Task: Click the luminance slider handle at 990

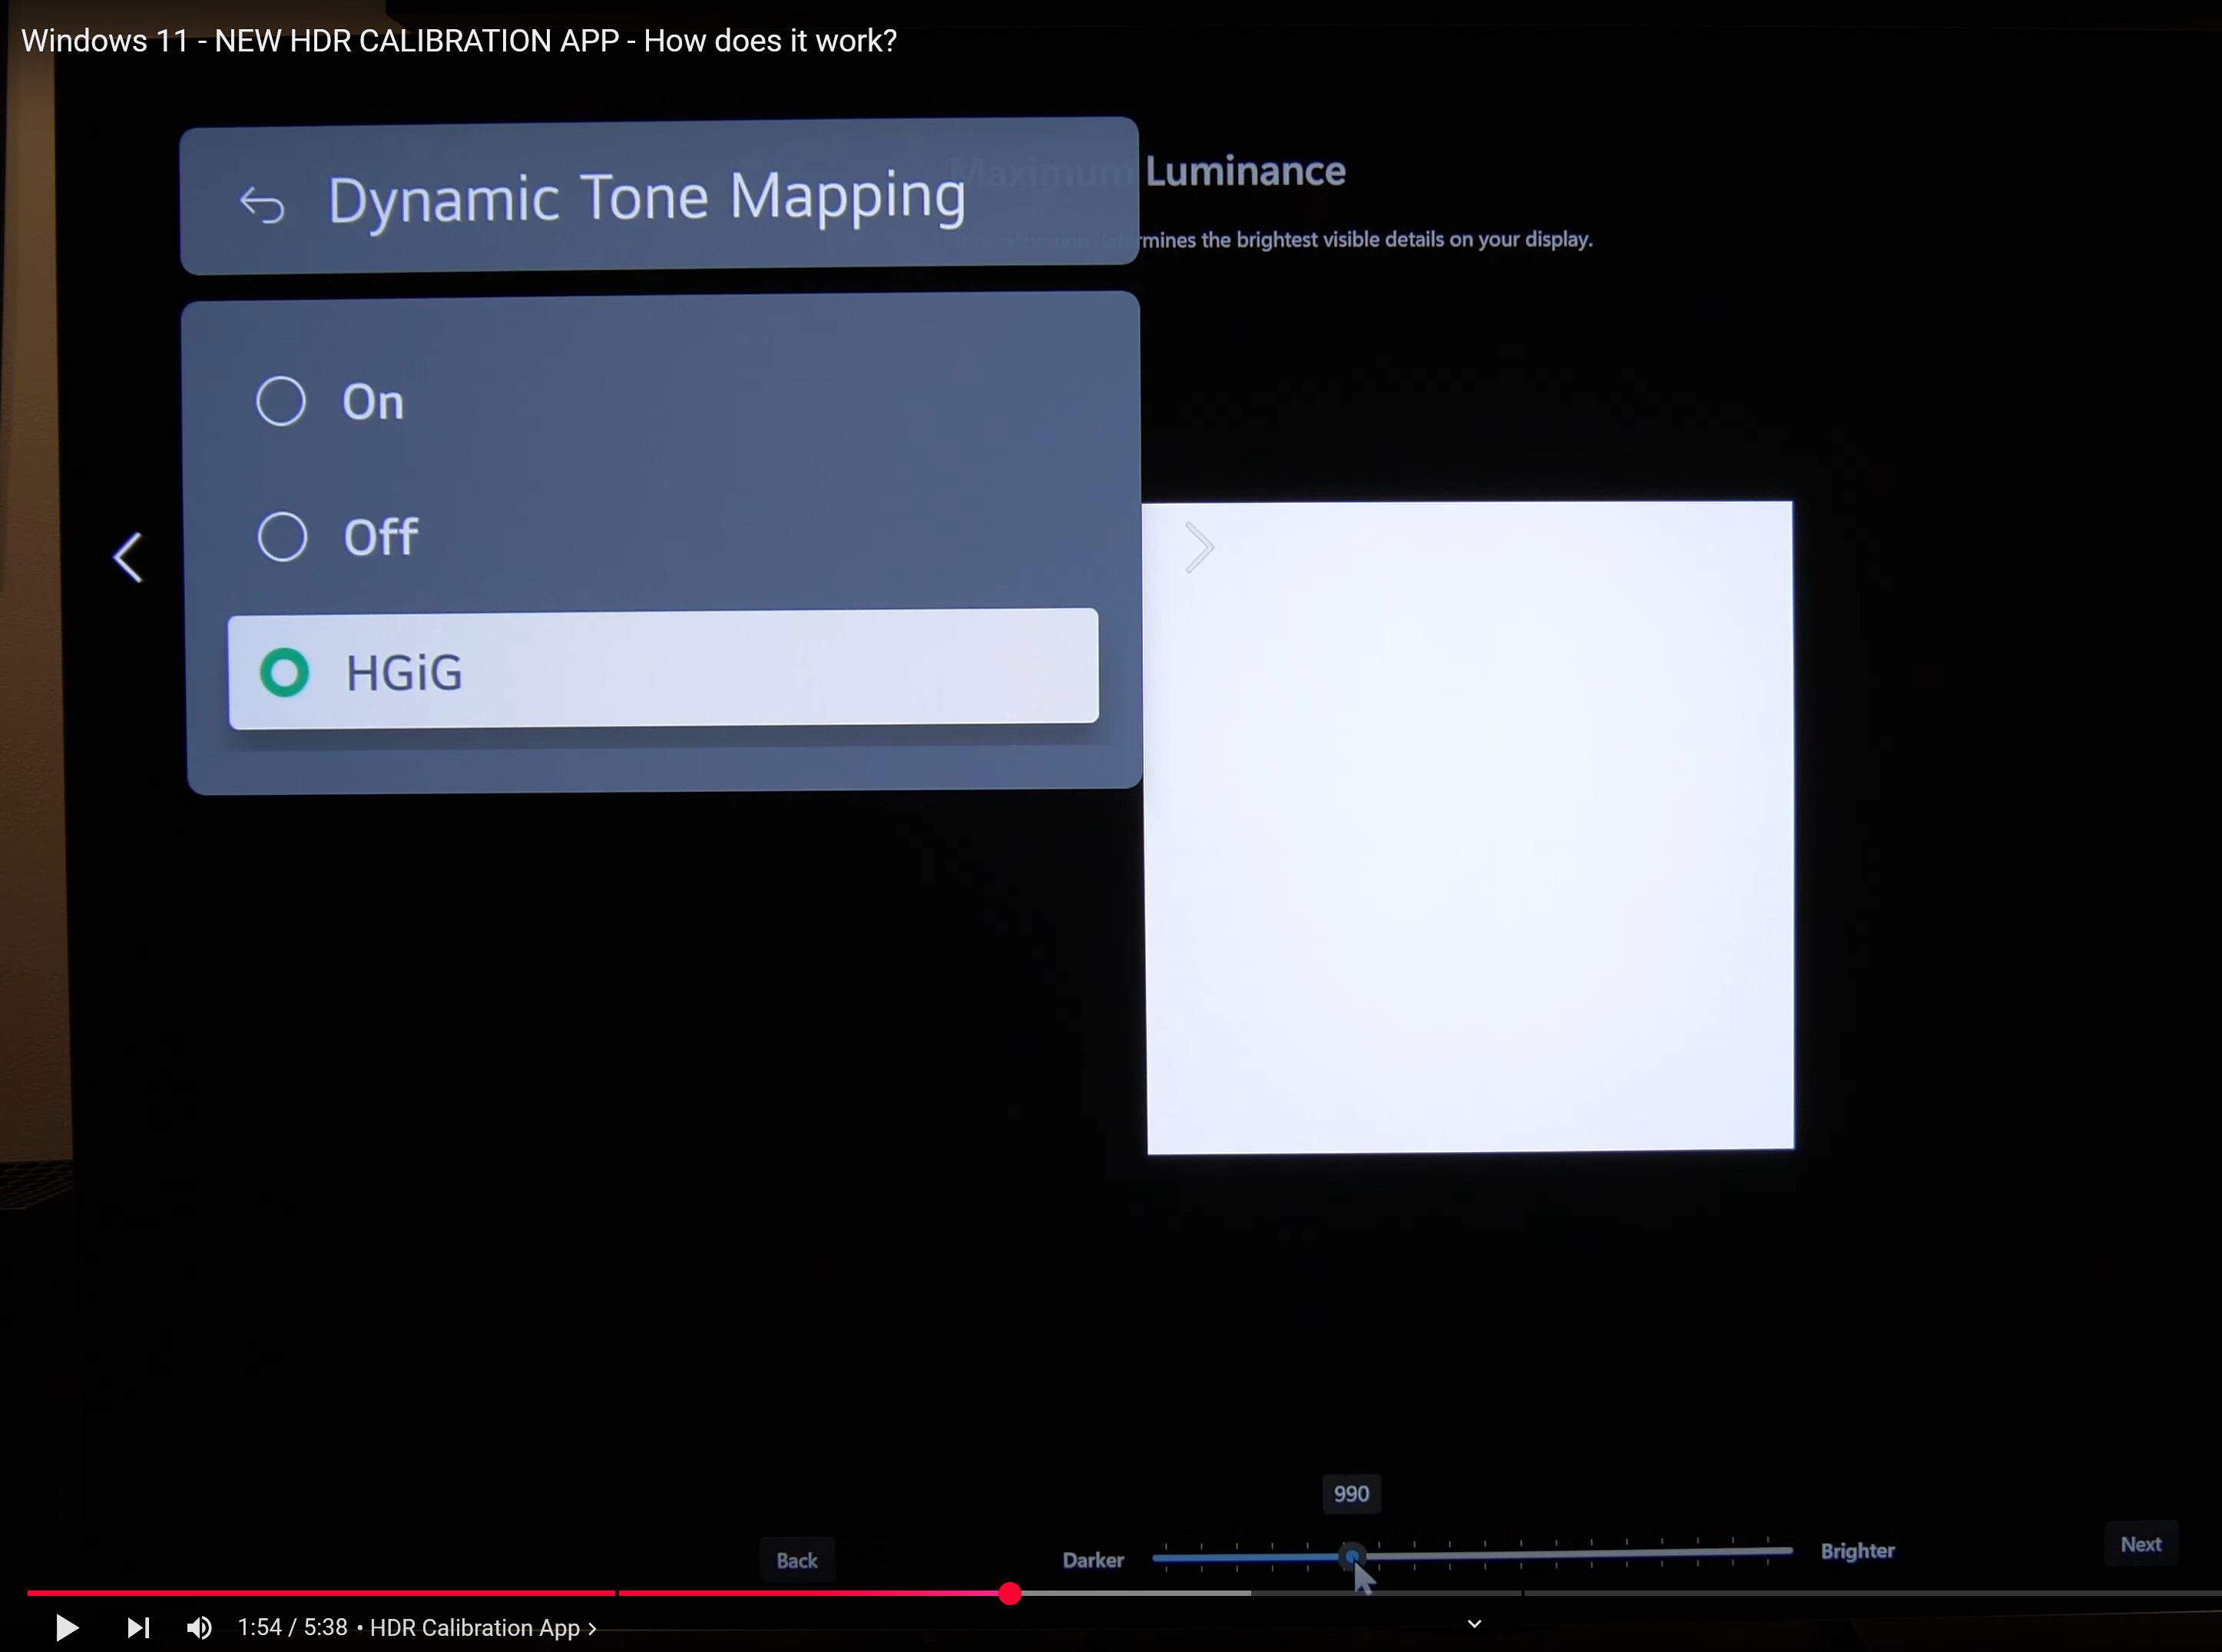Action: point(1352,1557)
